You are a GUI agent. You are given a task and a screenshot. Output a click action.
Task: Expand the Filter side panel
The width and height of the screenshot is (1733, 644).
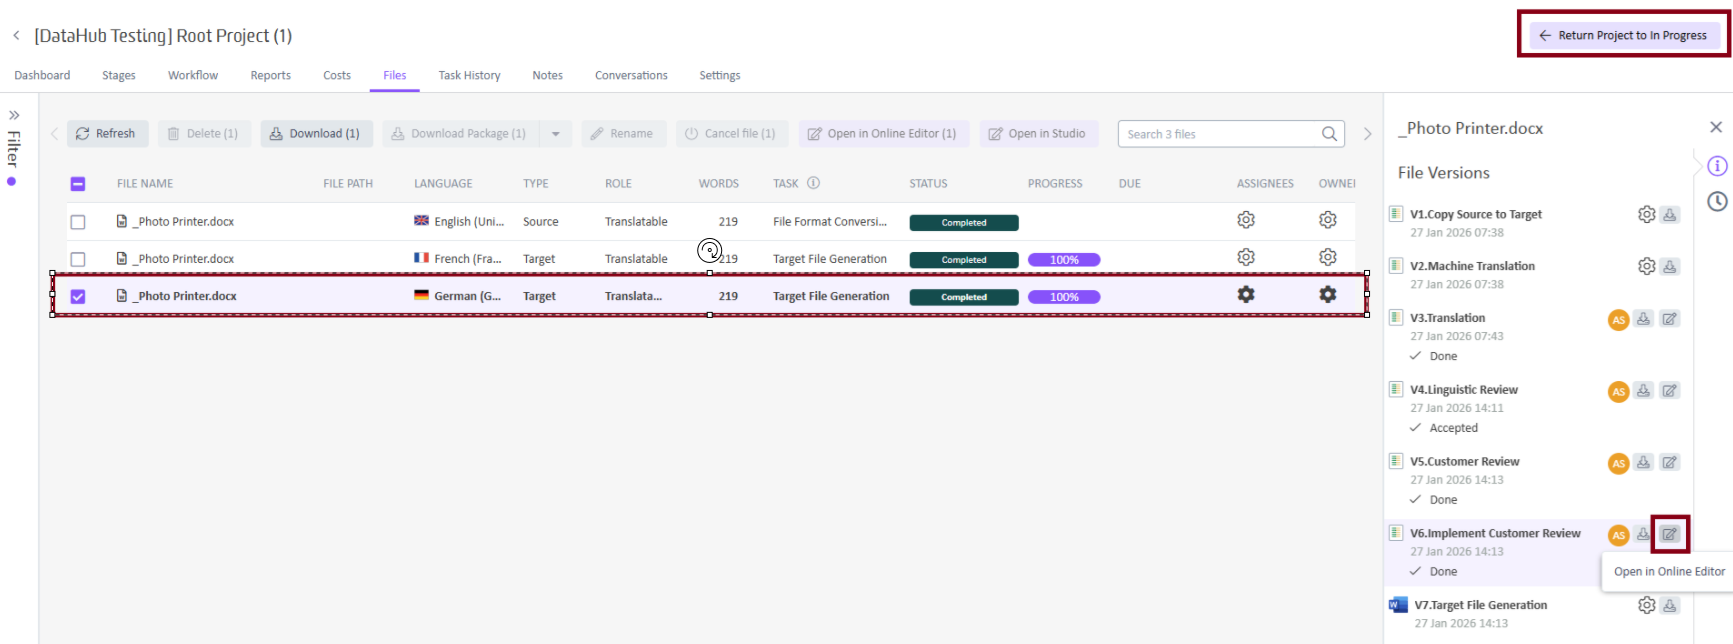click(x=14, y=115)
